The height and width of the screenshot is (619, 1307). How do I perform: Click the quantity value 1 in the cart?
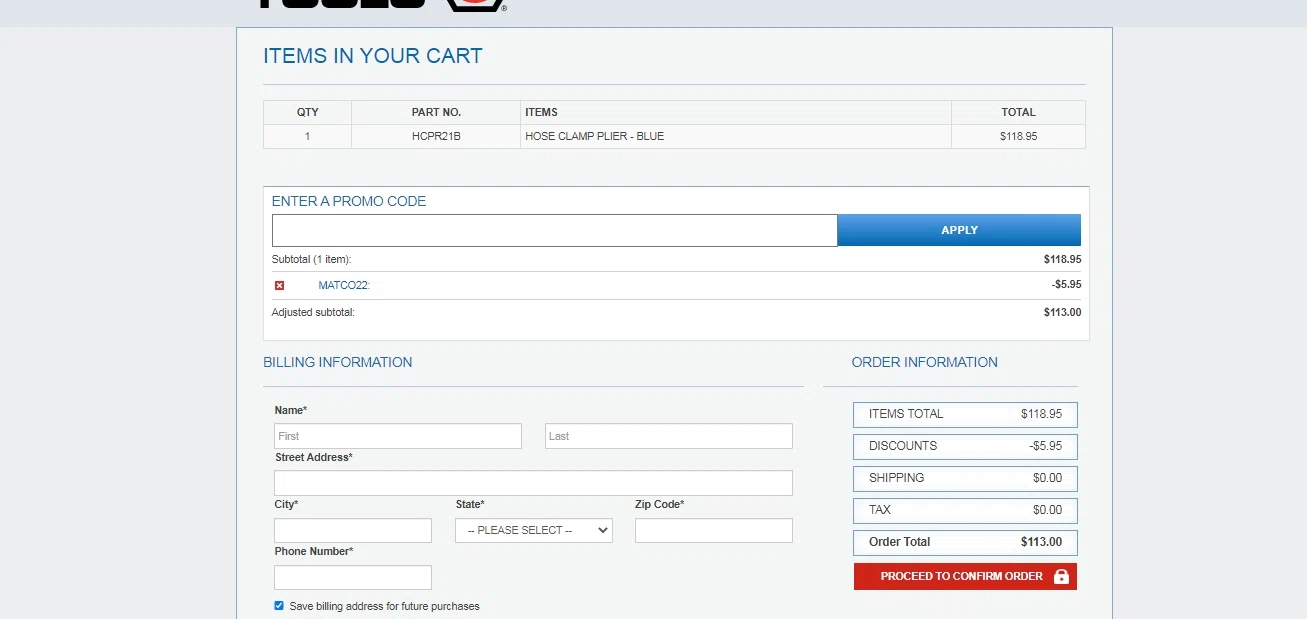[x=307, y=136]
